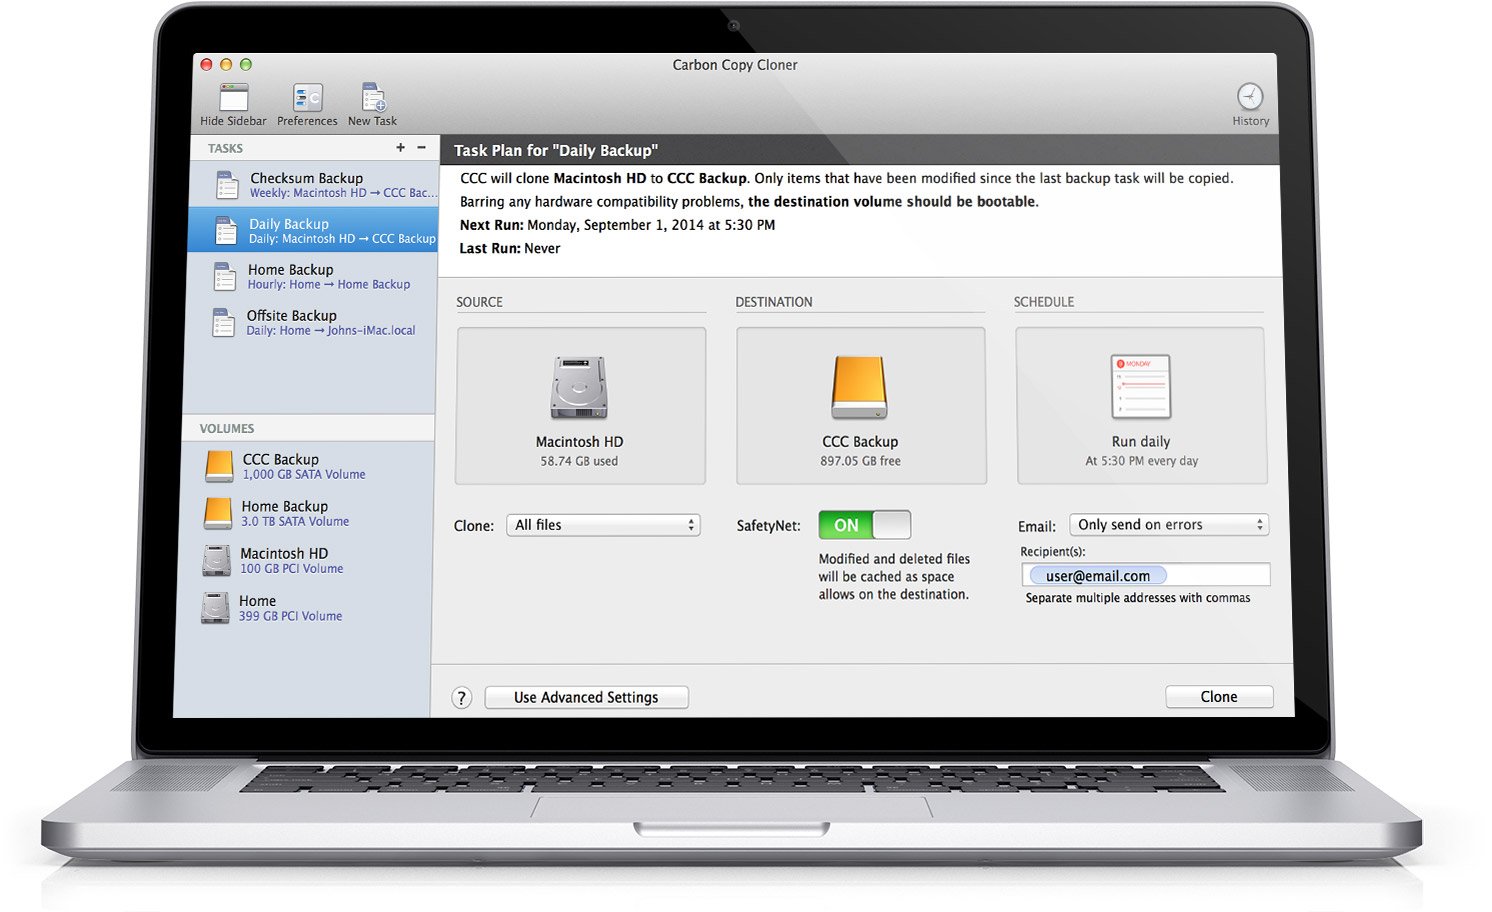
Task: Click the Macintosh HD source selector box
Action: point(580,406)
